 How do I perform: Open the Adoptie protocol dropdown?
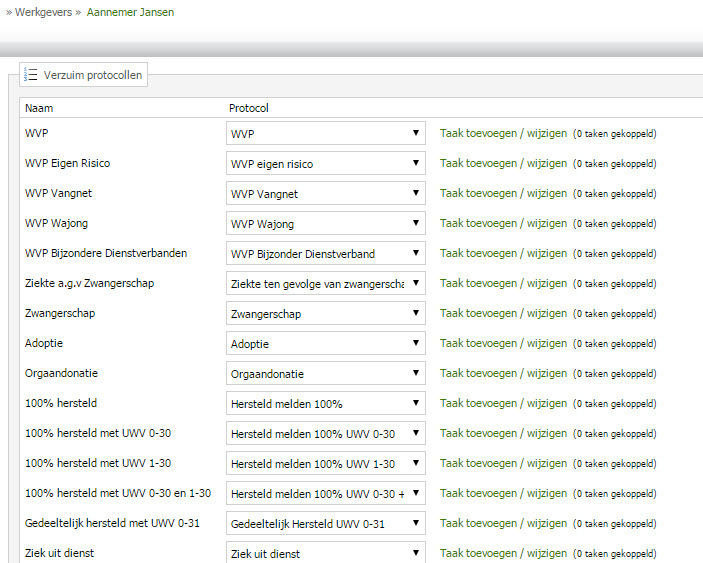[325, 343]
